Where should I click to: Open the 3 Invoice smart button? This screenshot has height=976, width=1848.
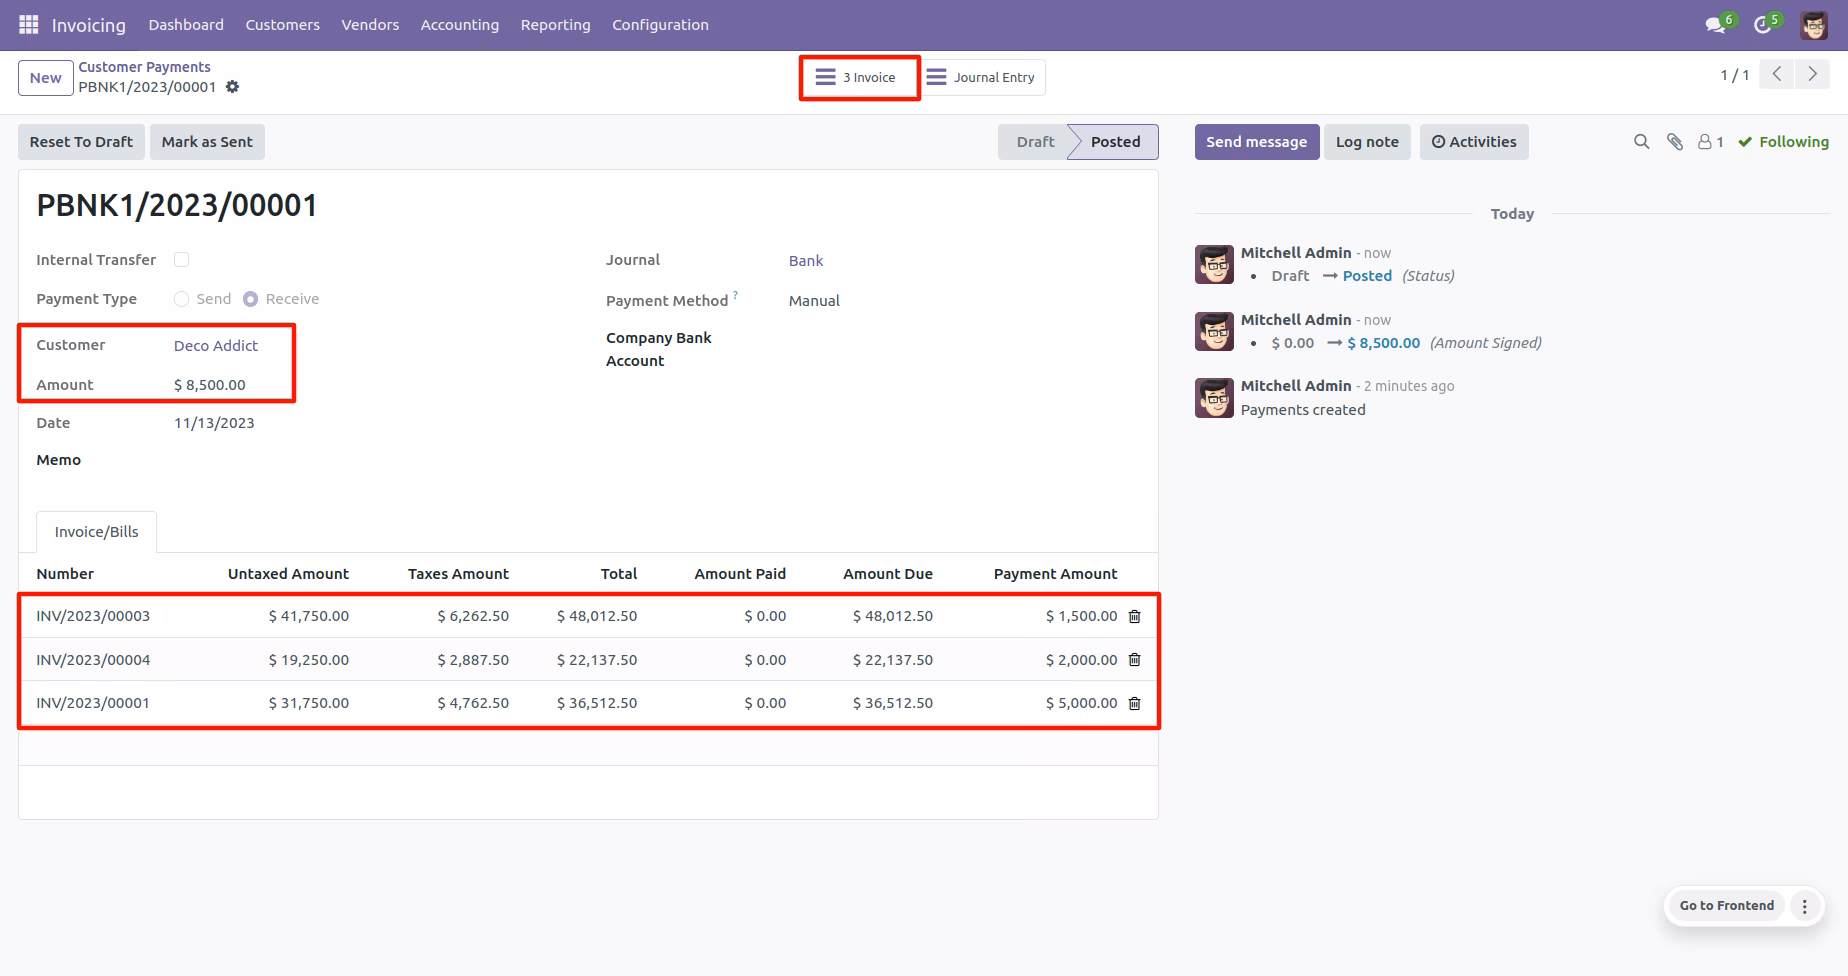(x=859, y=78)
